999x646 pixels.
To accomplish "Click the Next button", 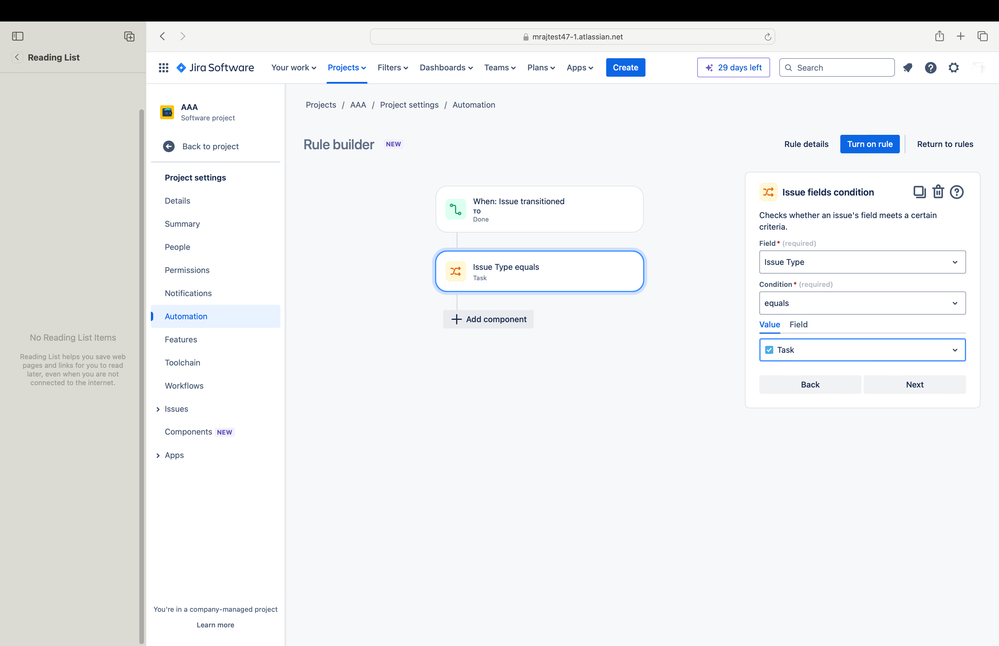I will pyautogui.click(x=914, y=385).
